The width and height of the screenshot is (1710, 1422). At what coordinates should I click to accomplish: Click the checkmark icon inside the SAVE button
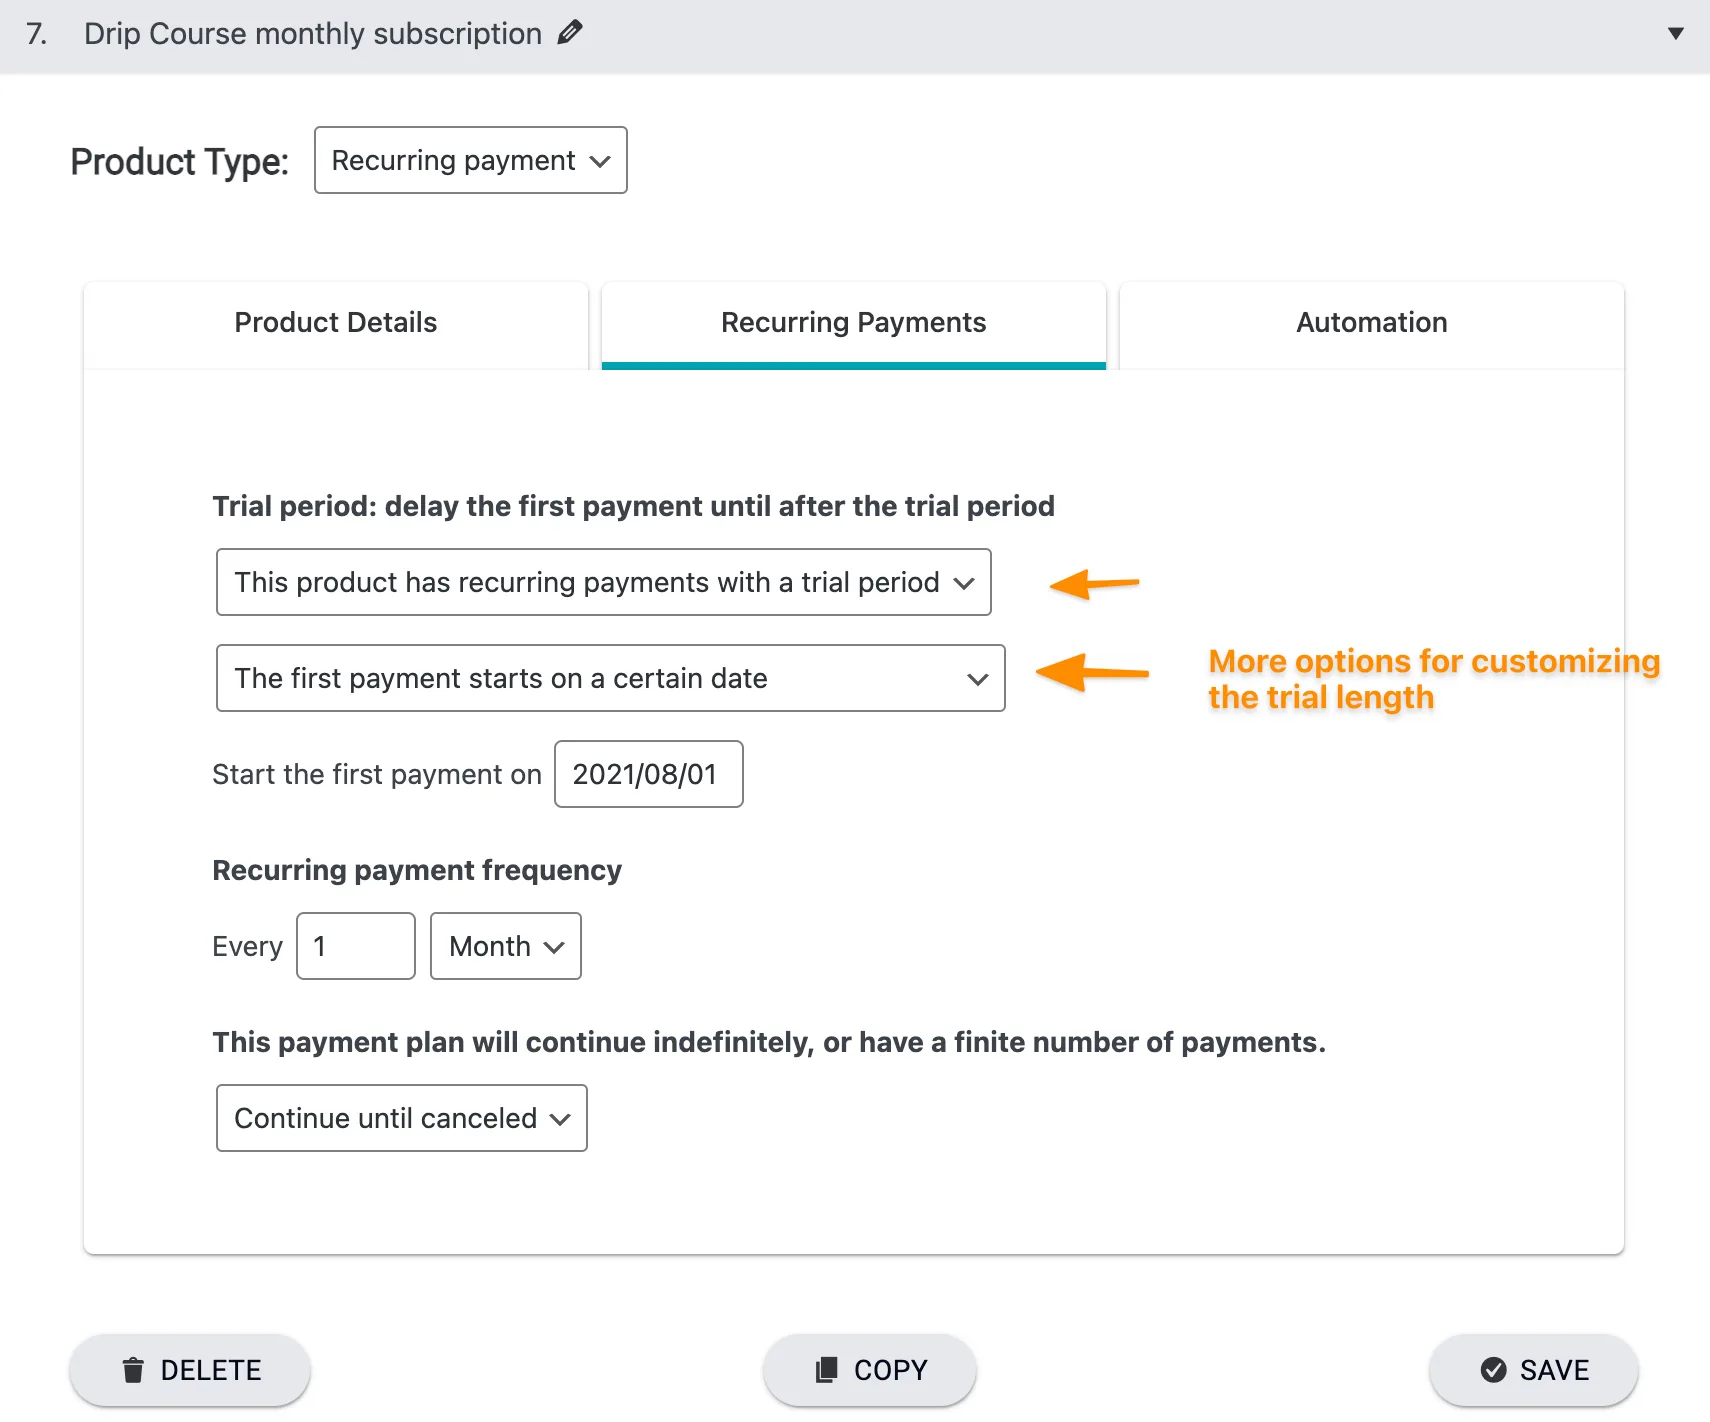[x=1492, y=1369]
